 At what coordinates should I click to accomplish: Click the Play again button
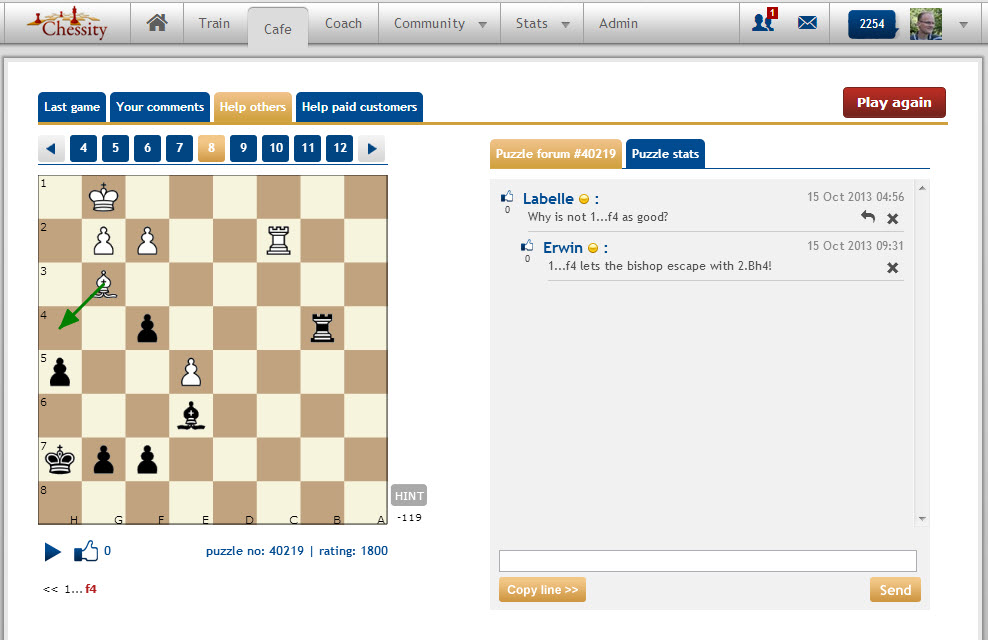[x=894, y=103]
